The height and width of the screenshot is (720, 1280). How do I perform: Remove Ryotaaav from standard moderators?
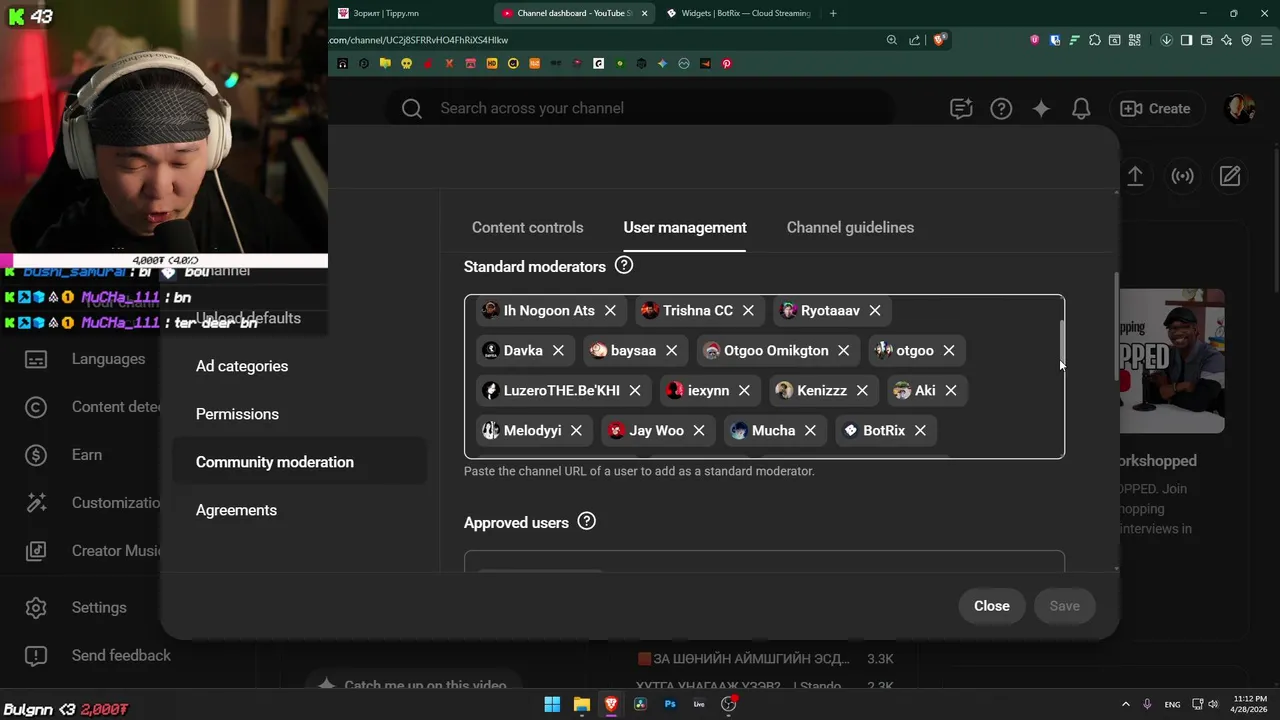click(875, 311)
